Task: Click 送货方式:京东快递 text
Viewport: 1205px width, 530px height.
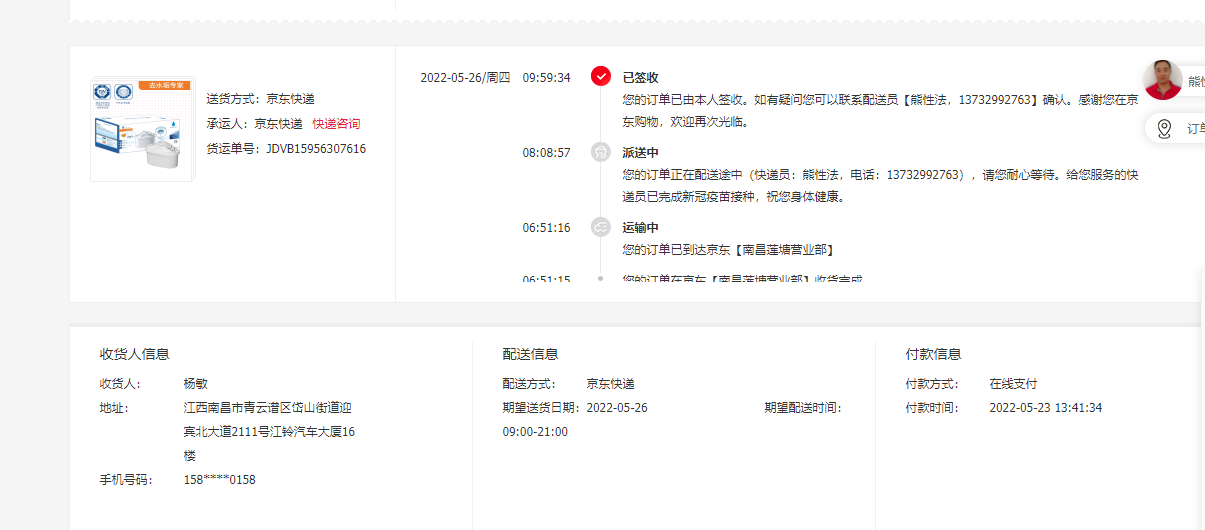Action: [260, 99]
